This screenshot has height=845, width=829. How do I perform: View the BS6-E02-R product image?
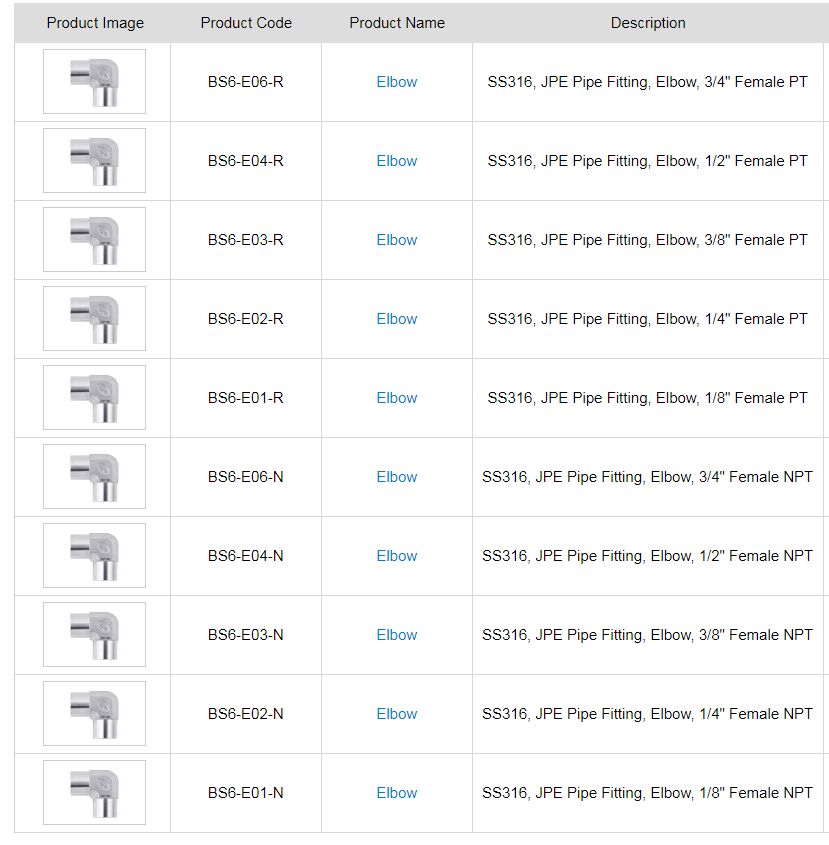point(94,319)
